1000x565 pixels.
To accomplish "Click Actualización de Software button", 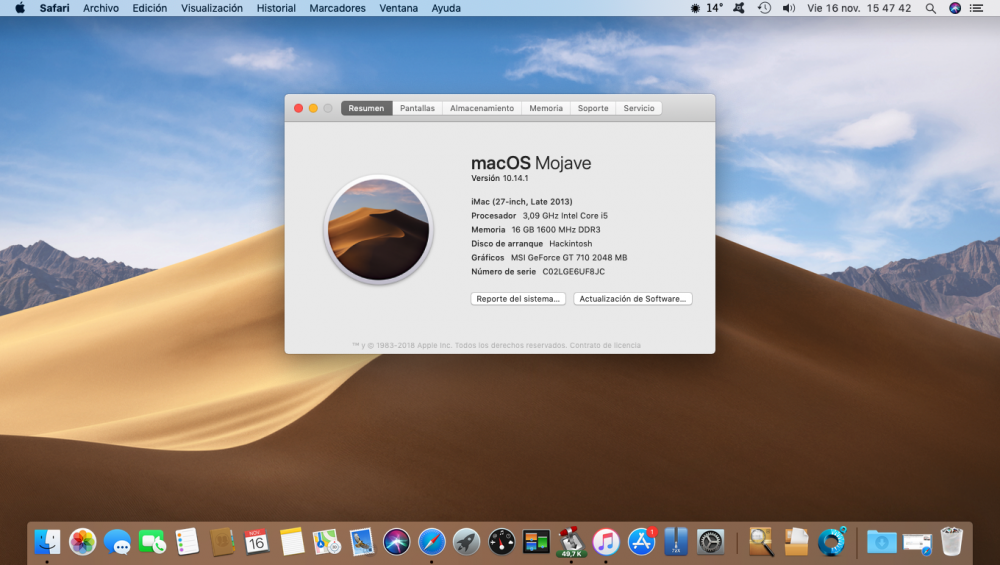I will (x=633, y=298).
